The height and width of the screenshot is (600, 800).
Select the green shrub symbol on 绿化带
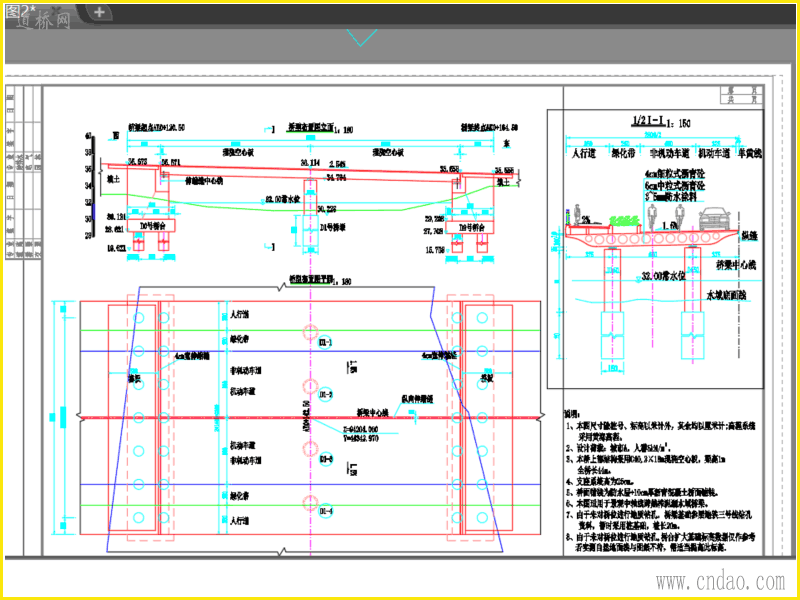coord(624,220)
